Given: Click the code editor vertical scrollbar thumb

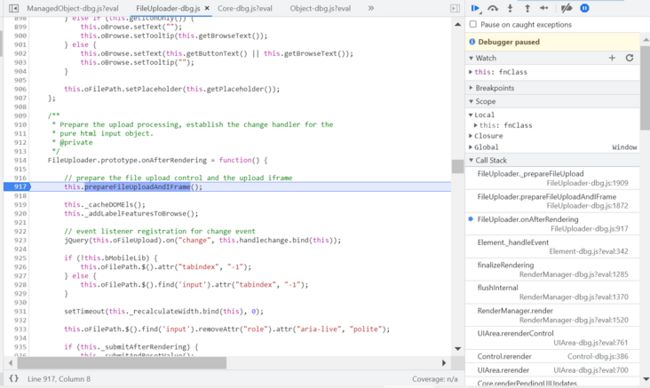Looking at the screenshot, I should 458,166.
